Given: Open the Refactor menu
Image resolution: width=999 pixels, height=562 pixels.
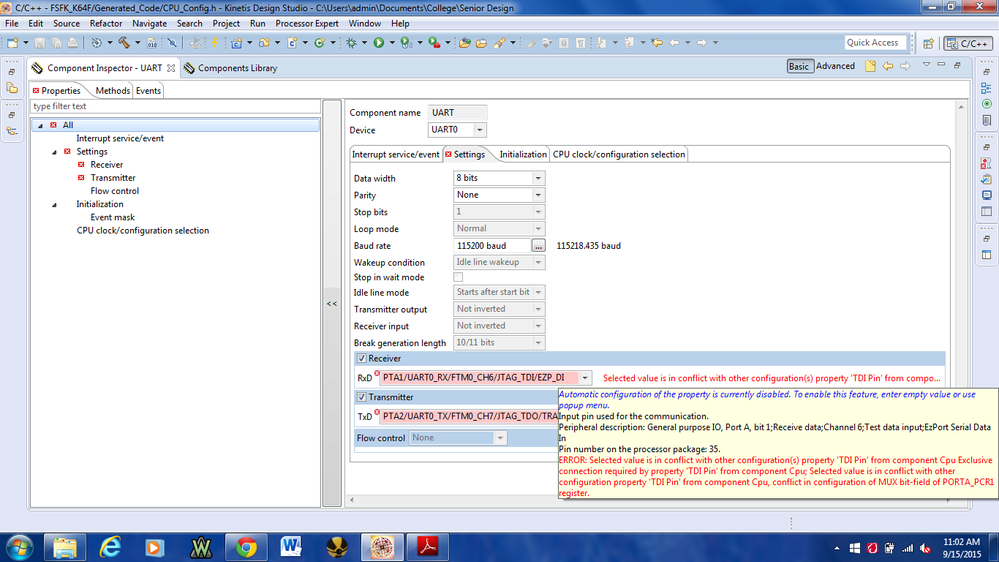Looking at the screenshot, I should coord(106,24).
